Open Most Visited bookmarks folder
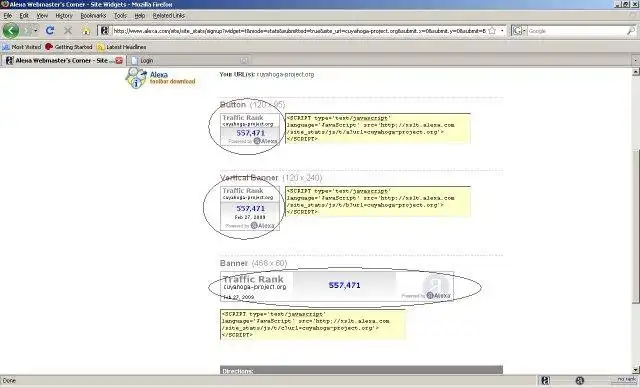The image size is (640, 388). [x=22, y=47]
